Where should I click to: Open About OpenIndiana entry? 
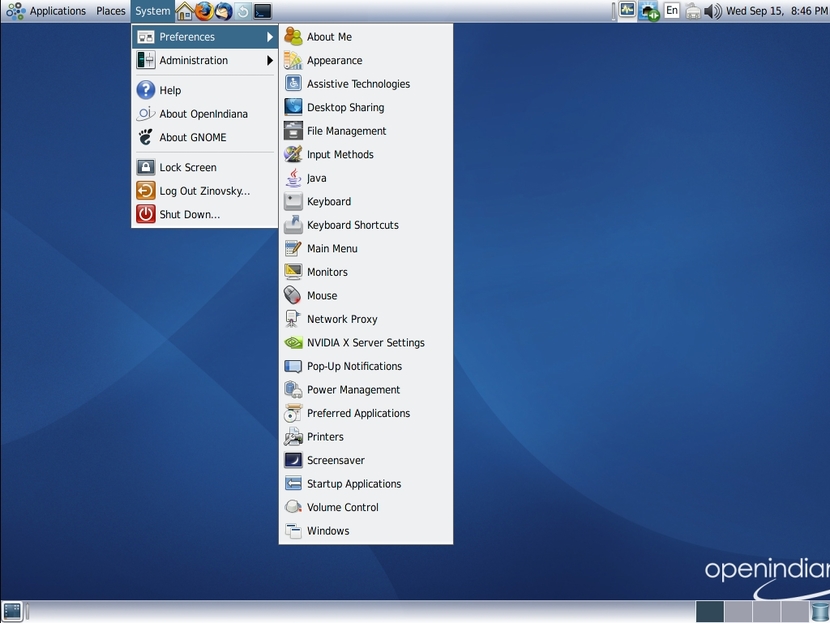pyautogui.click(x=204, y=114)
